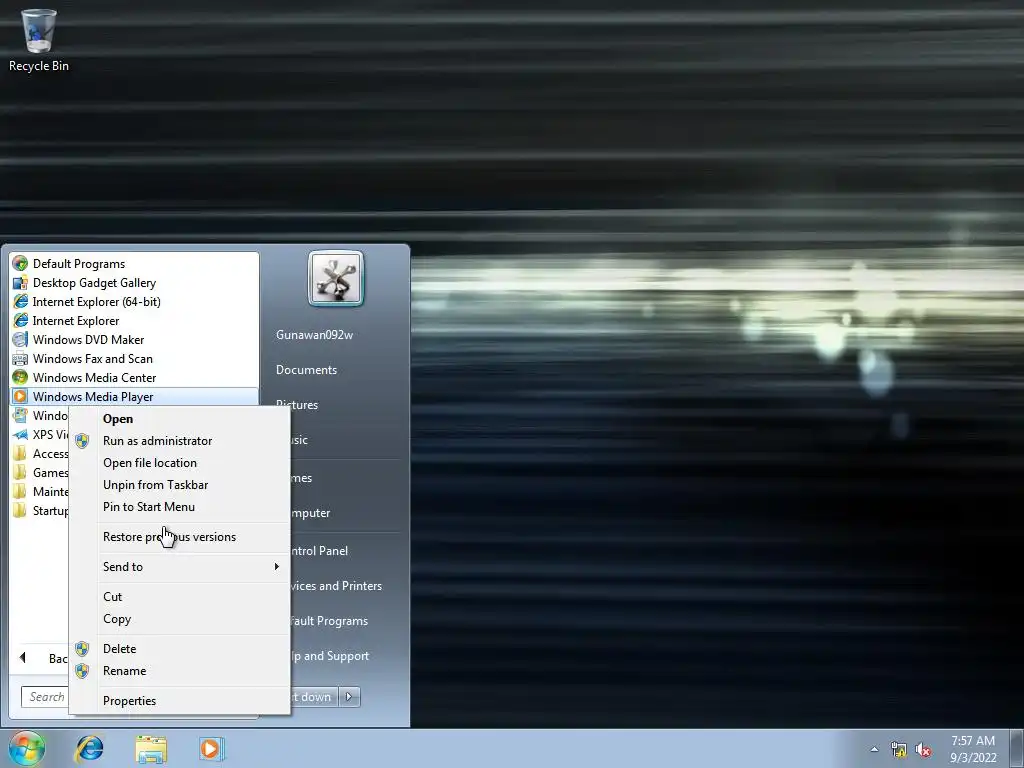This screenshot has width=1024, height=768.
Task: Click the Desktop Gadget Gallery icon
Action: click(x=20, y=283)
